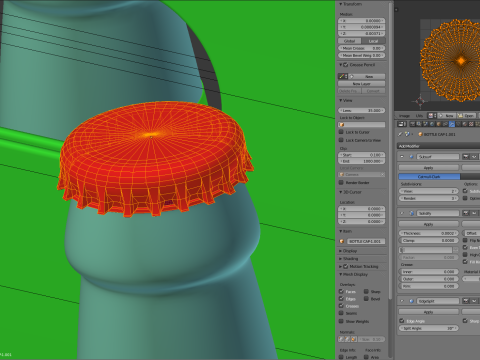Toggle Edges overlay checkbox
Screen dimensions: 480x360
tap(341, 299)
